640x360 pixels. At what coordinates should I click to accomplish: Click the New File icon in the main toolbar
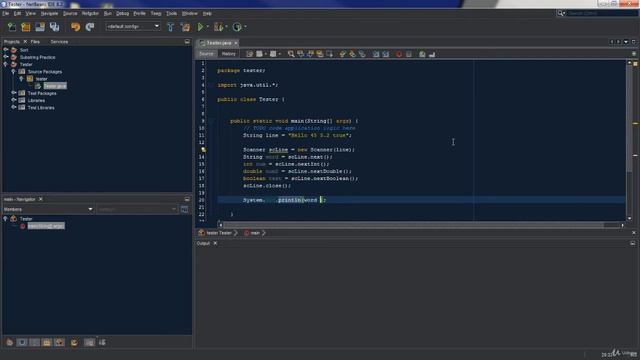pos(12,27)
